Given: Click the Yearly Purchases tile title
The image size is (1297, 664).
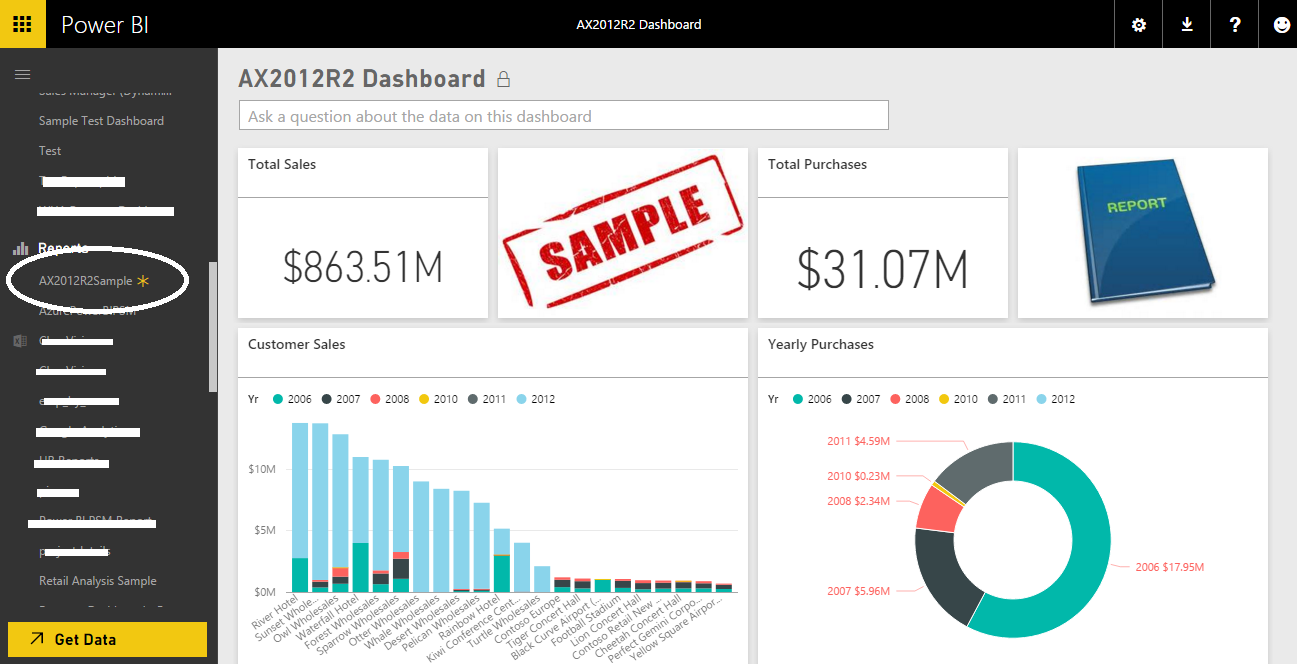Looking at the screenshot, I should tap(821, 344).
